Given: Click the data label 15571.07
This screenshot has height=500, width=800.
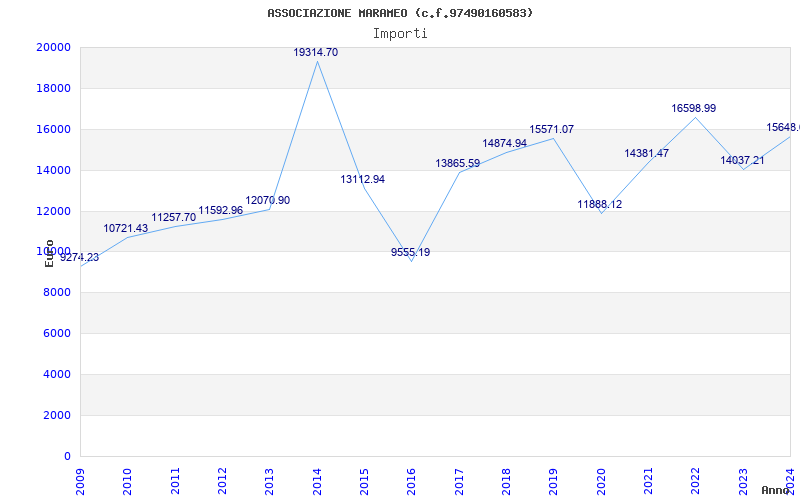Looking at the screenshot, I should (551, 130).
